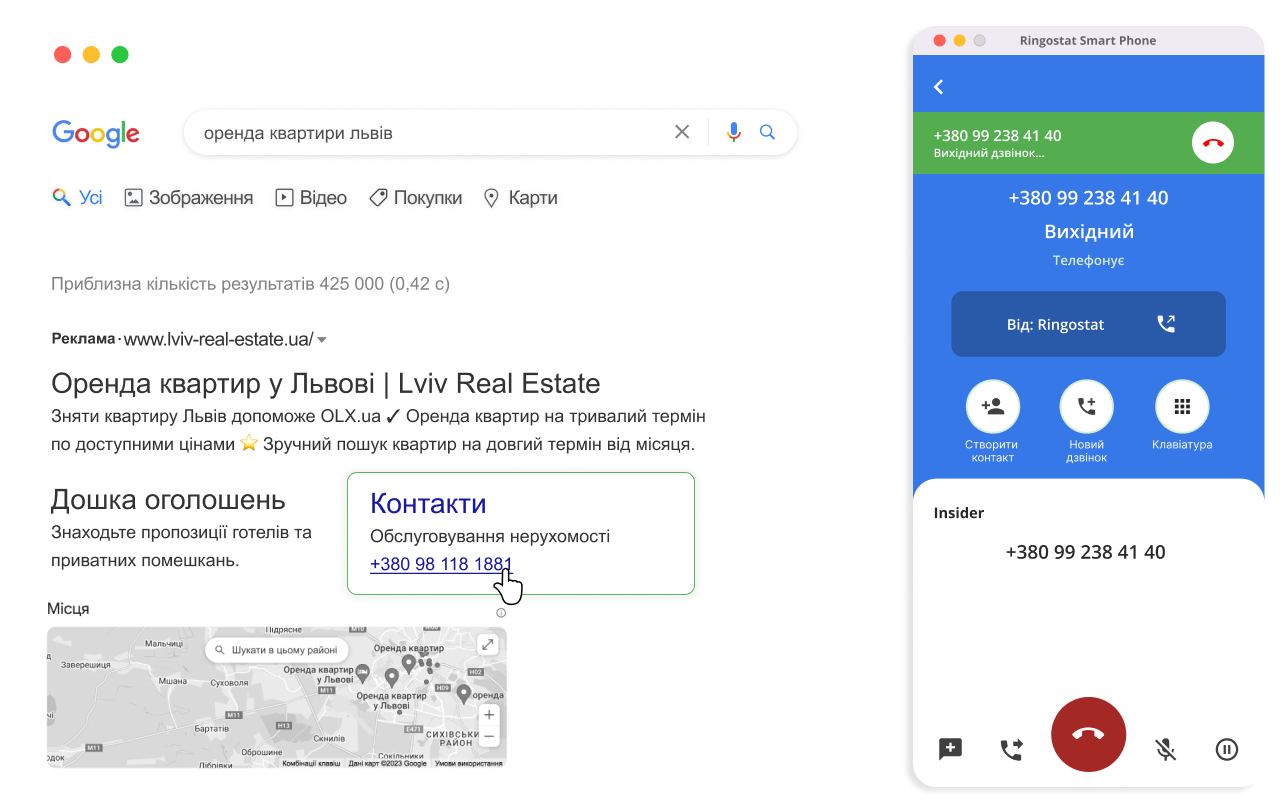This screenshot has height=812, width=1280.
Task: Click the Місця heading
Action: pyautogui.click(x=68, y=608)
